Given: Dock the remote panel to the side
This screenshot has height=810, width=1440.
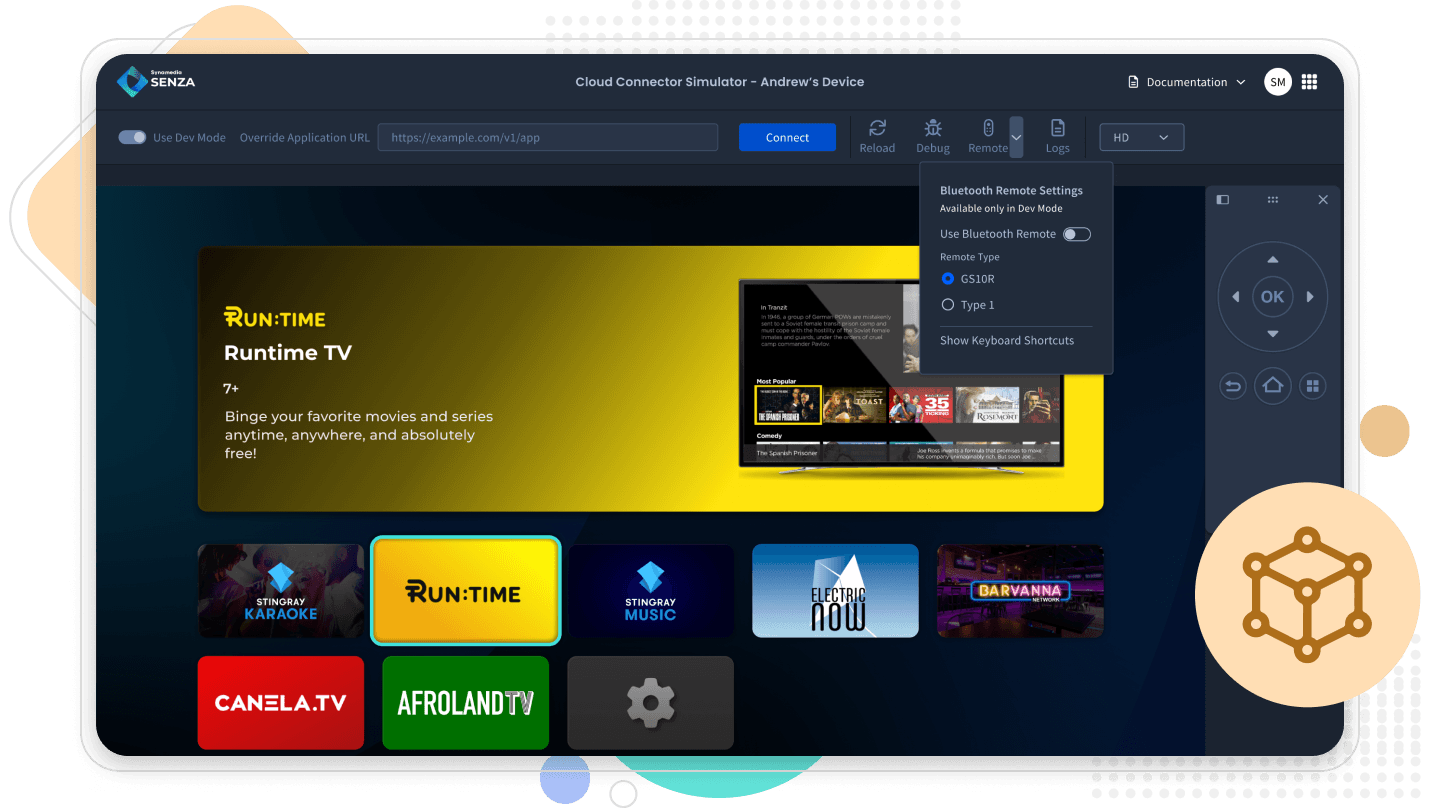Looking at the screenshot, I should click(1222, 200).
